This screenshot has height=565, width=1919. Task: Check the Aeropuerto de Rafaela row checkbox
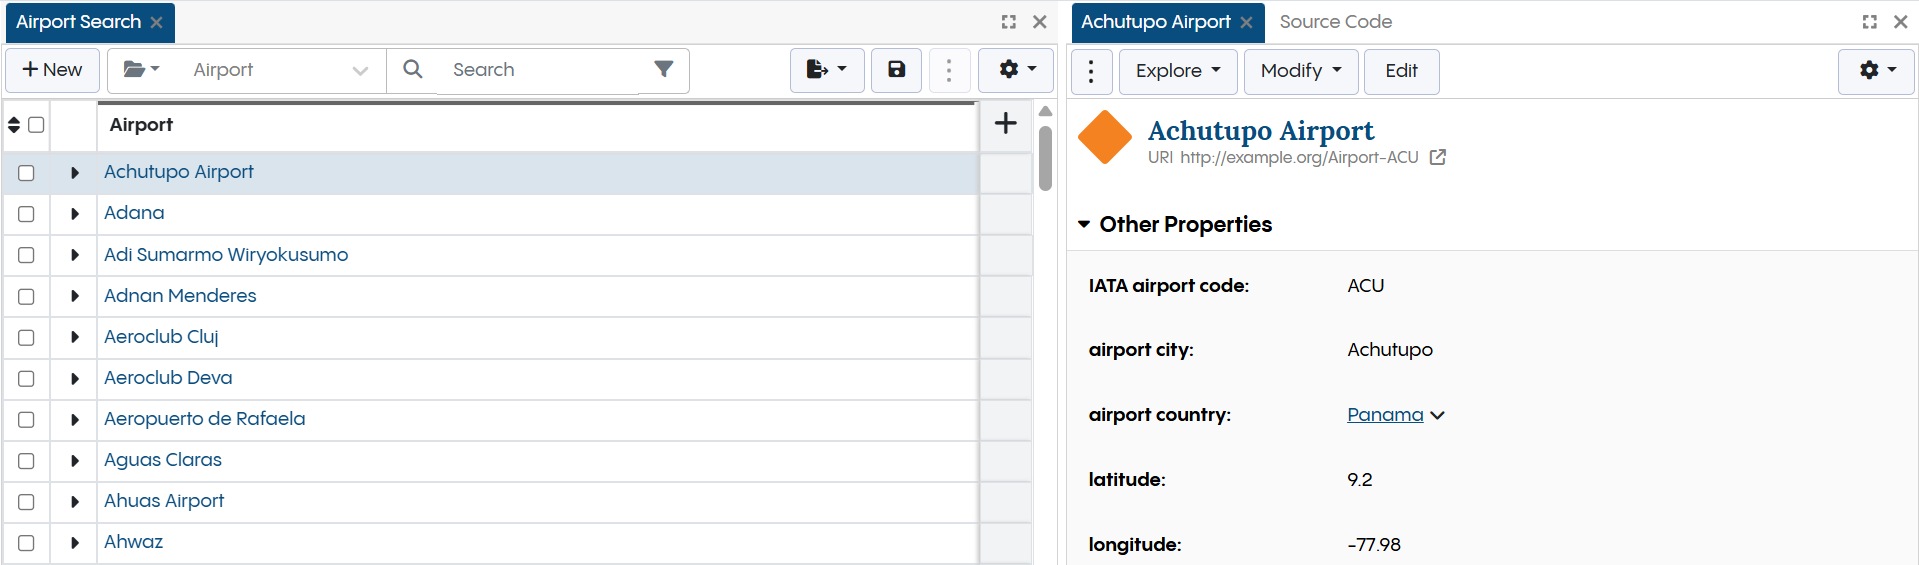point(26,420)
